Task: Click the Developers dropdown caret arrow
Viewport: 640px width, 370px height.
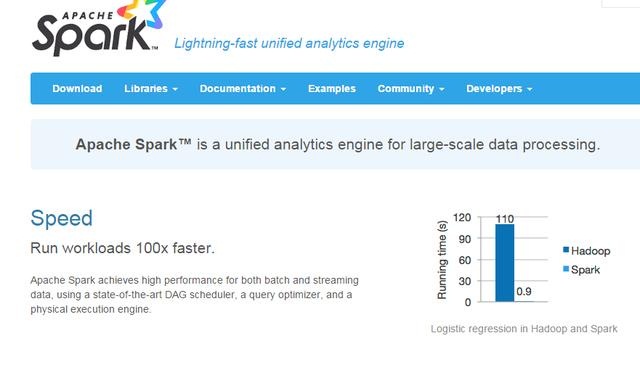Action: (x=529, y=89)
